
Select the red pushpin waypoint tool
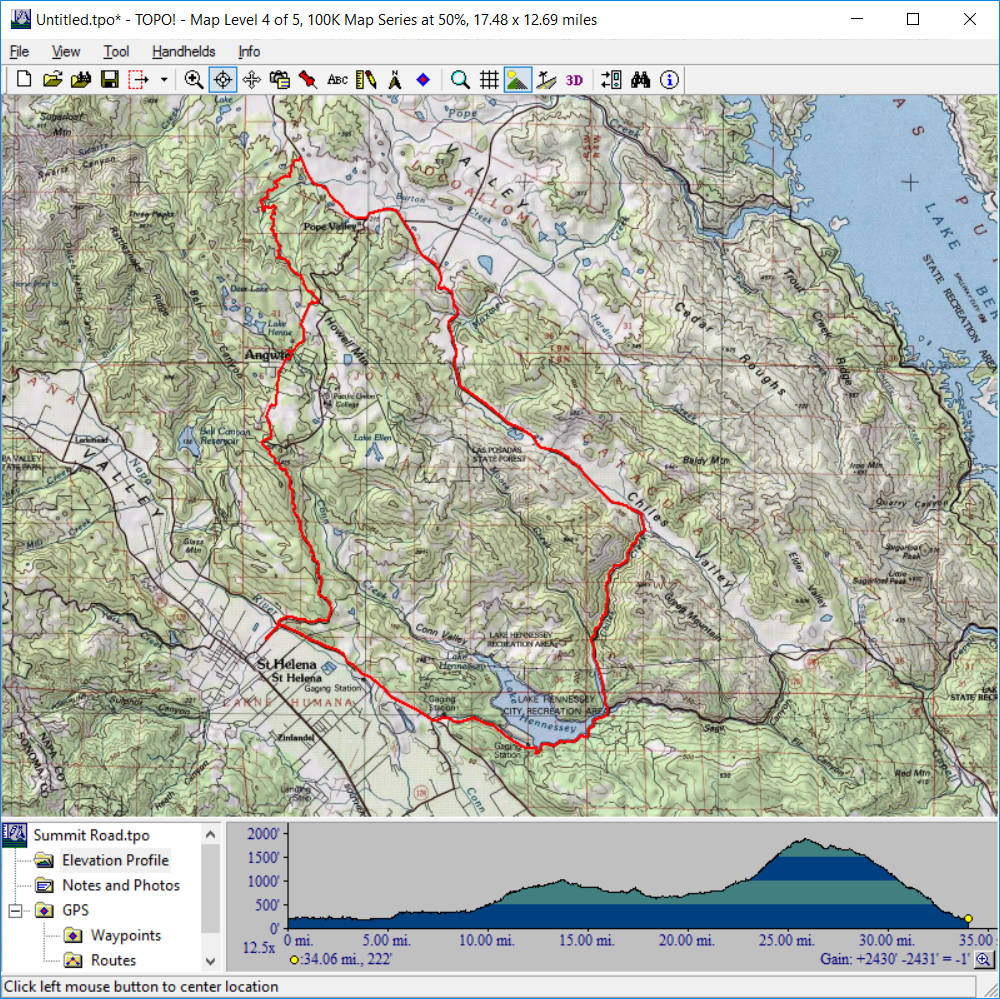click(x=308, y=80)
